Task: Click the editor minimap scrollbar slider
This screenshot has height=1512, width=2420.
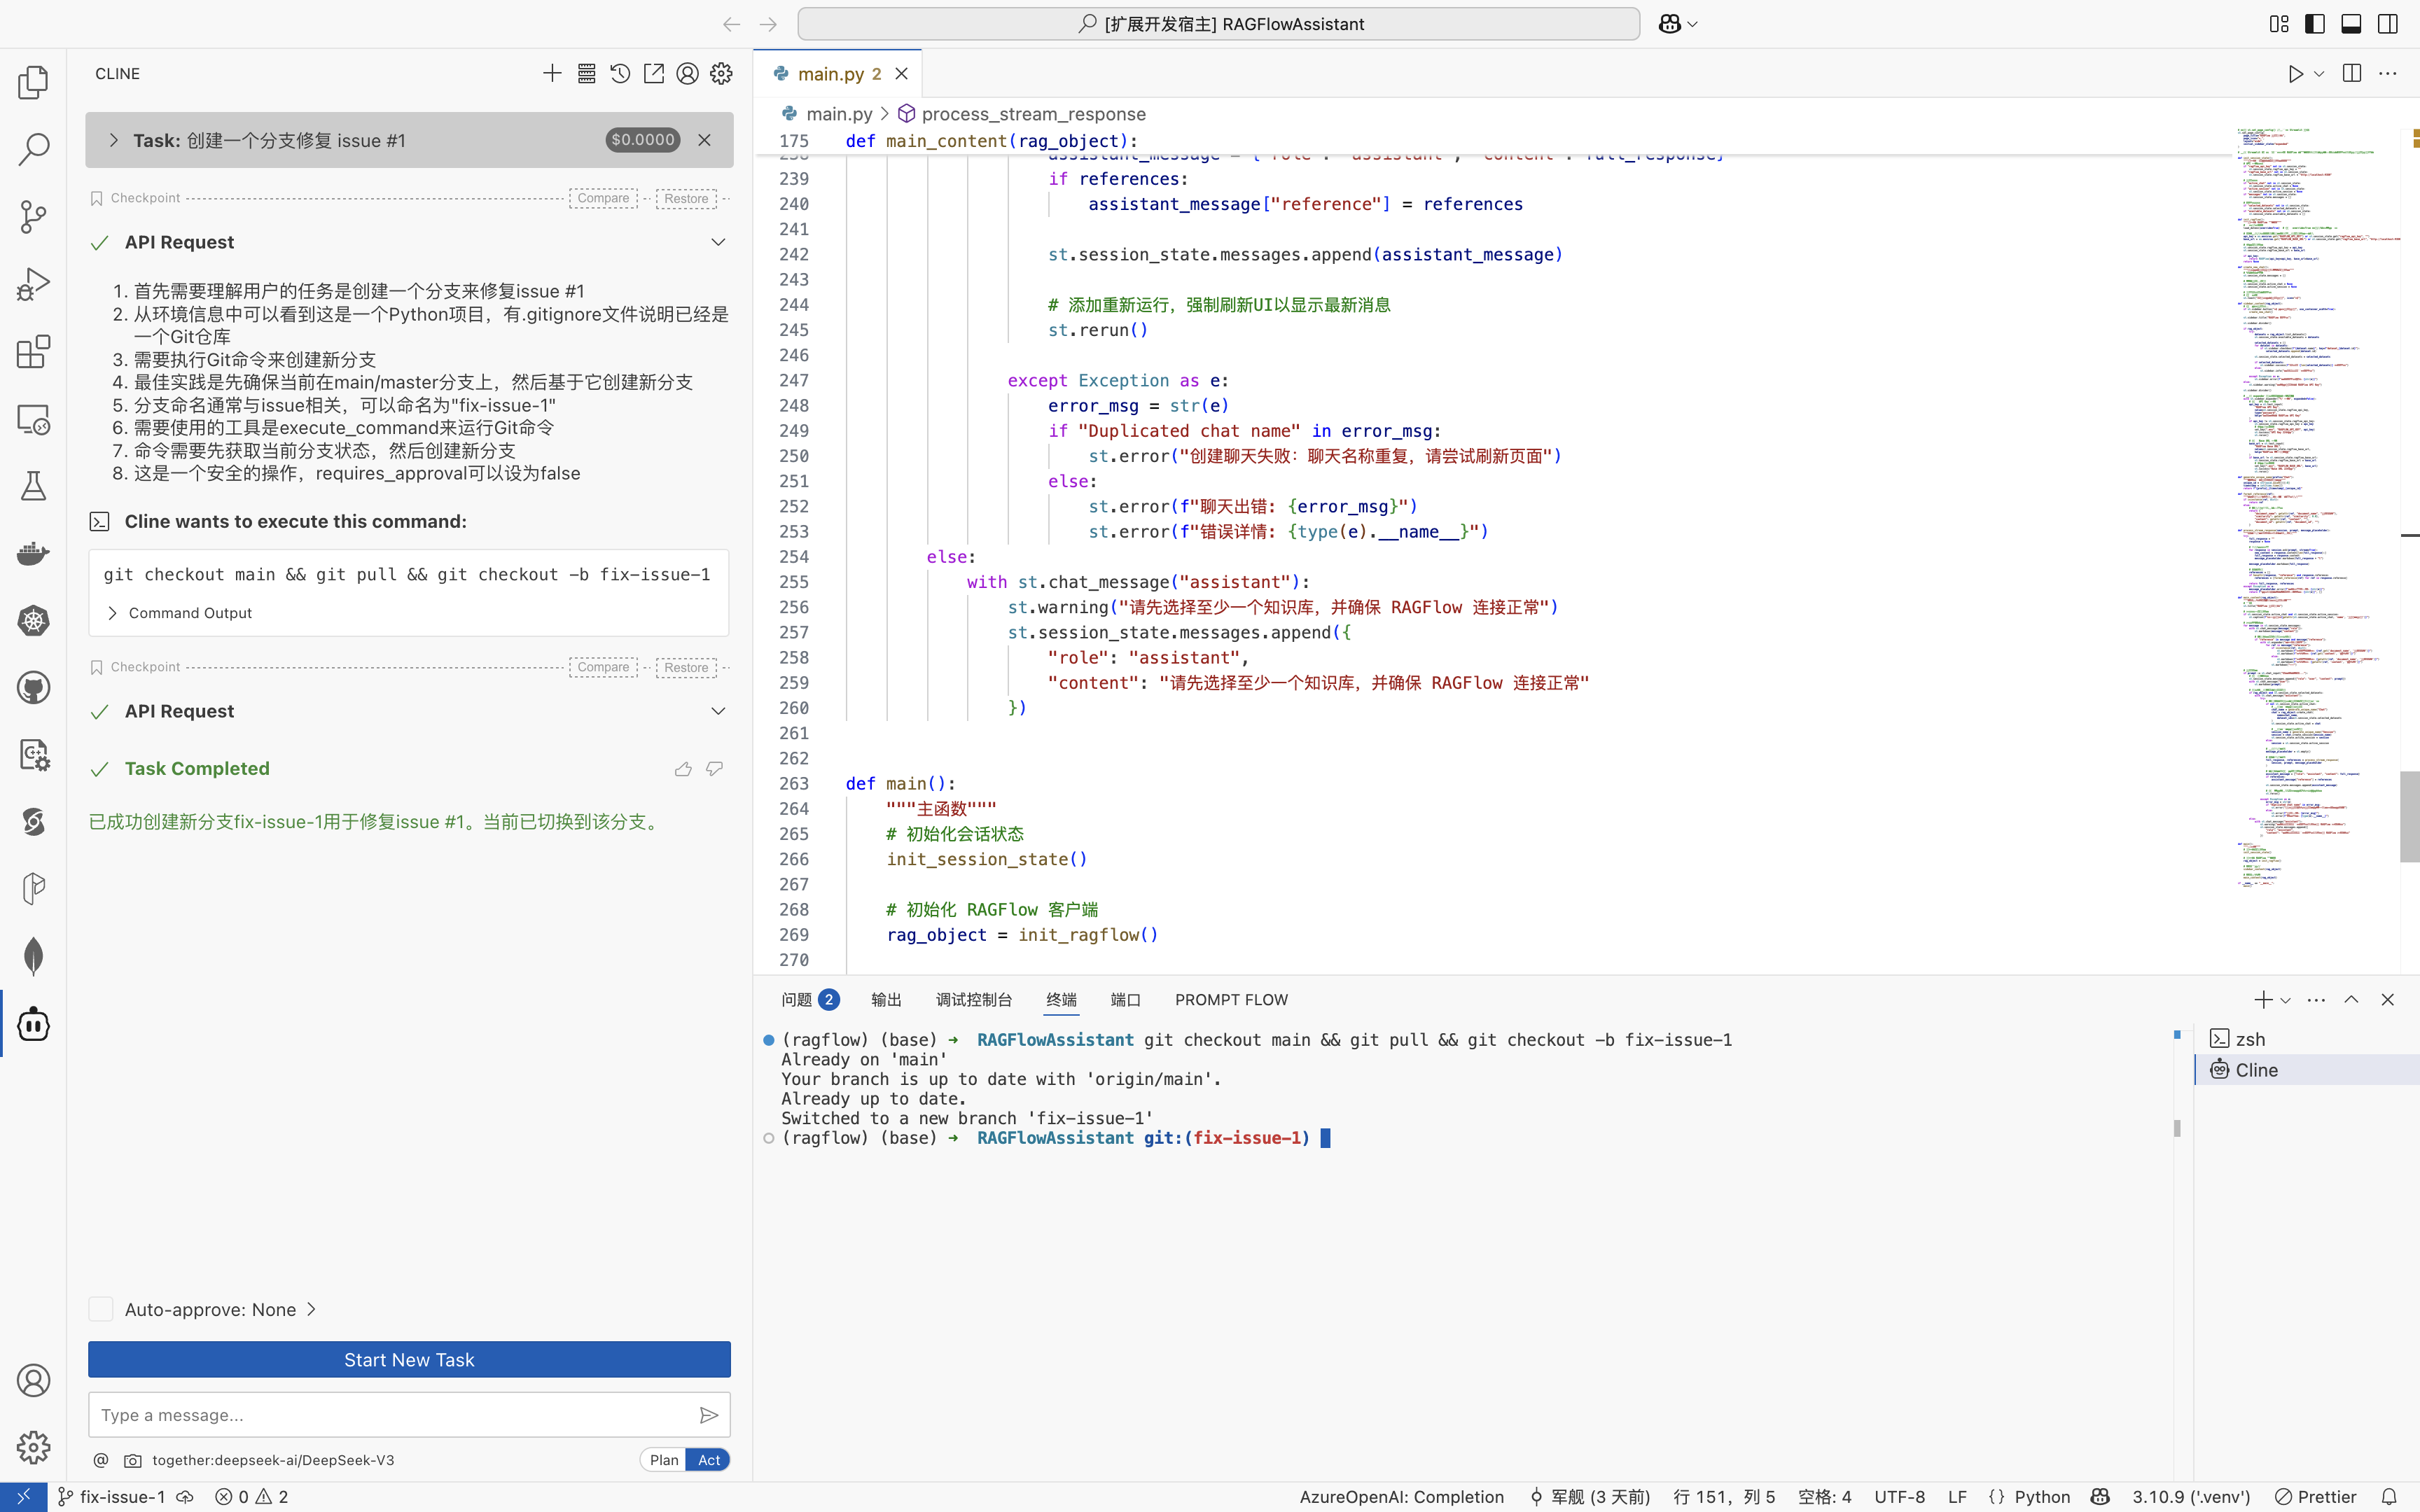Action: pos(2409,816)
